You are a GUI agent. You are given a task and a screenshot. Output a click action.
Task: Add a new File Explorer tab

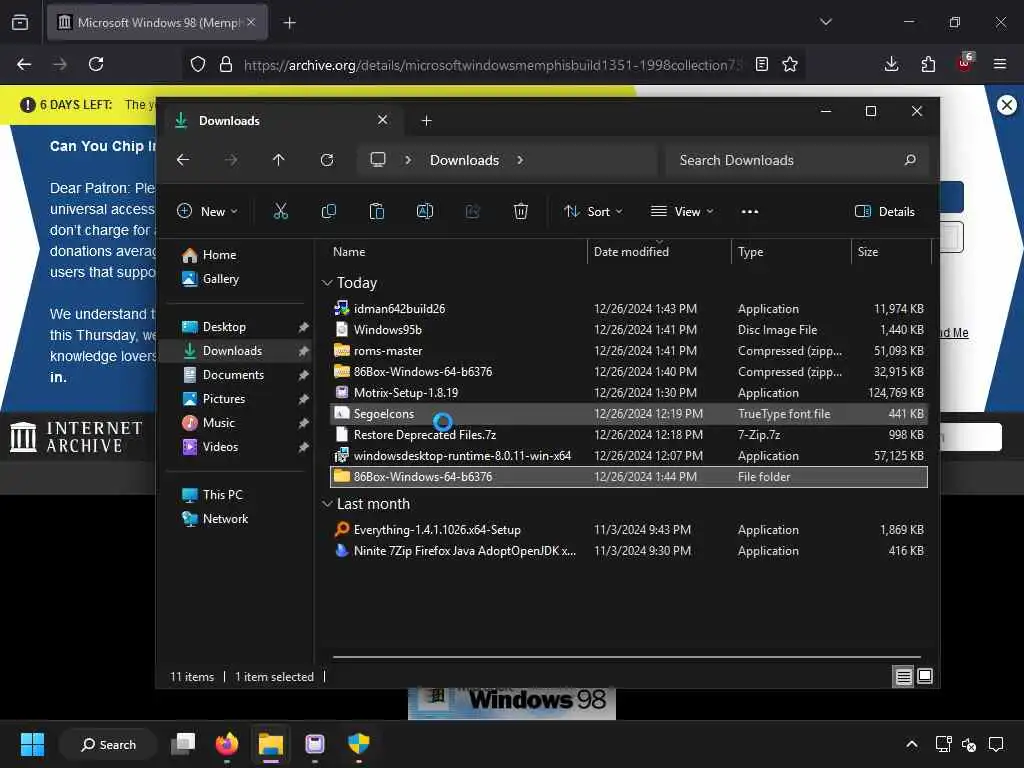426,121
